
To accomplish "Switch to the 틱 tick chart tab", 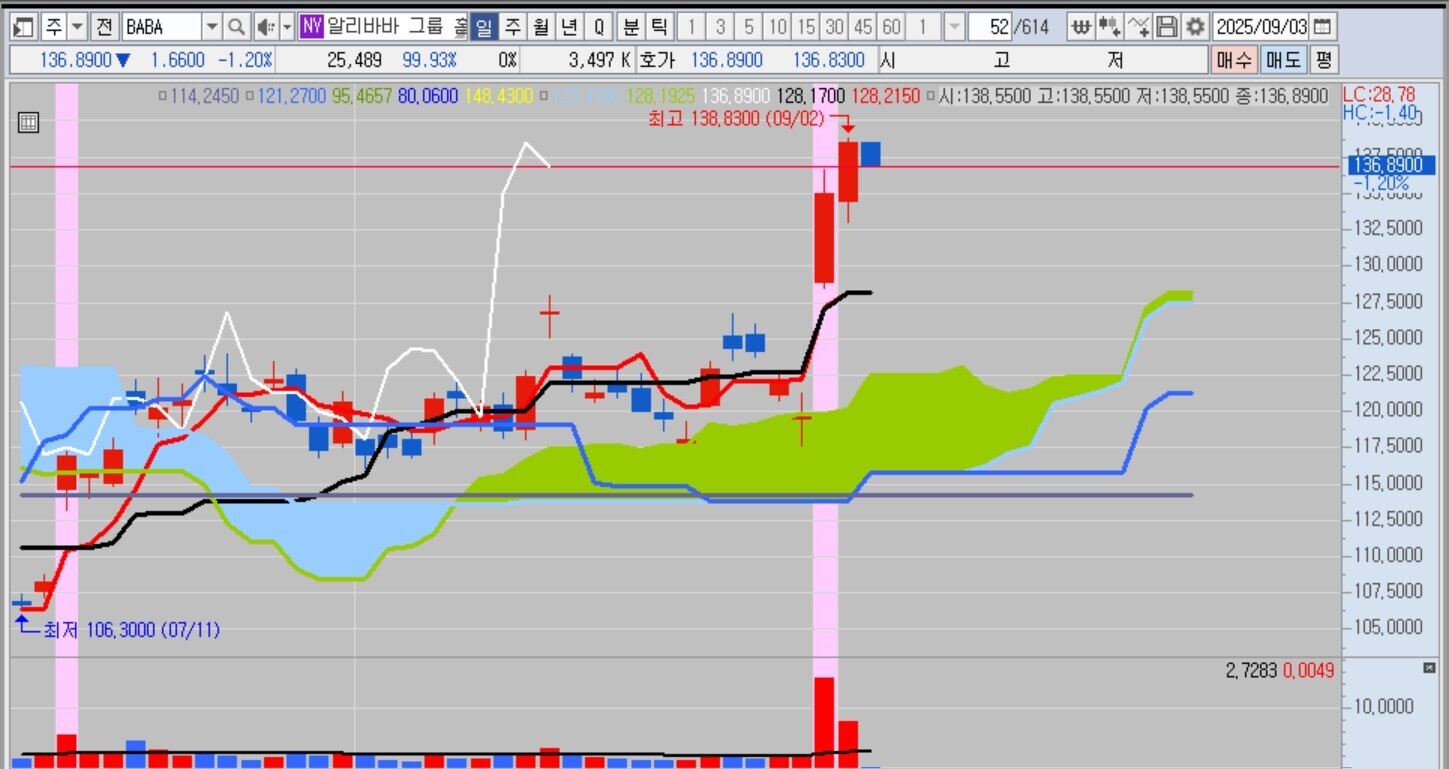I will click(x=659, y=26).
